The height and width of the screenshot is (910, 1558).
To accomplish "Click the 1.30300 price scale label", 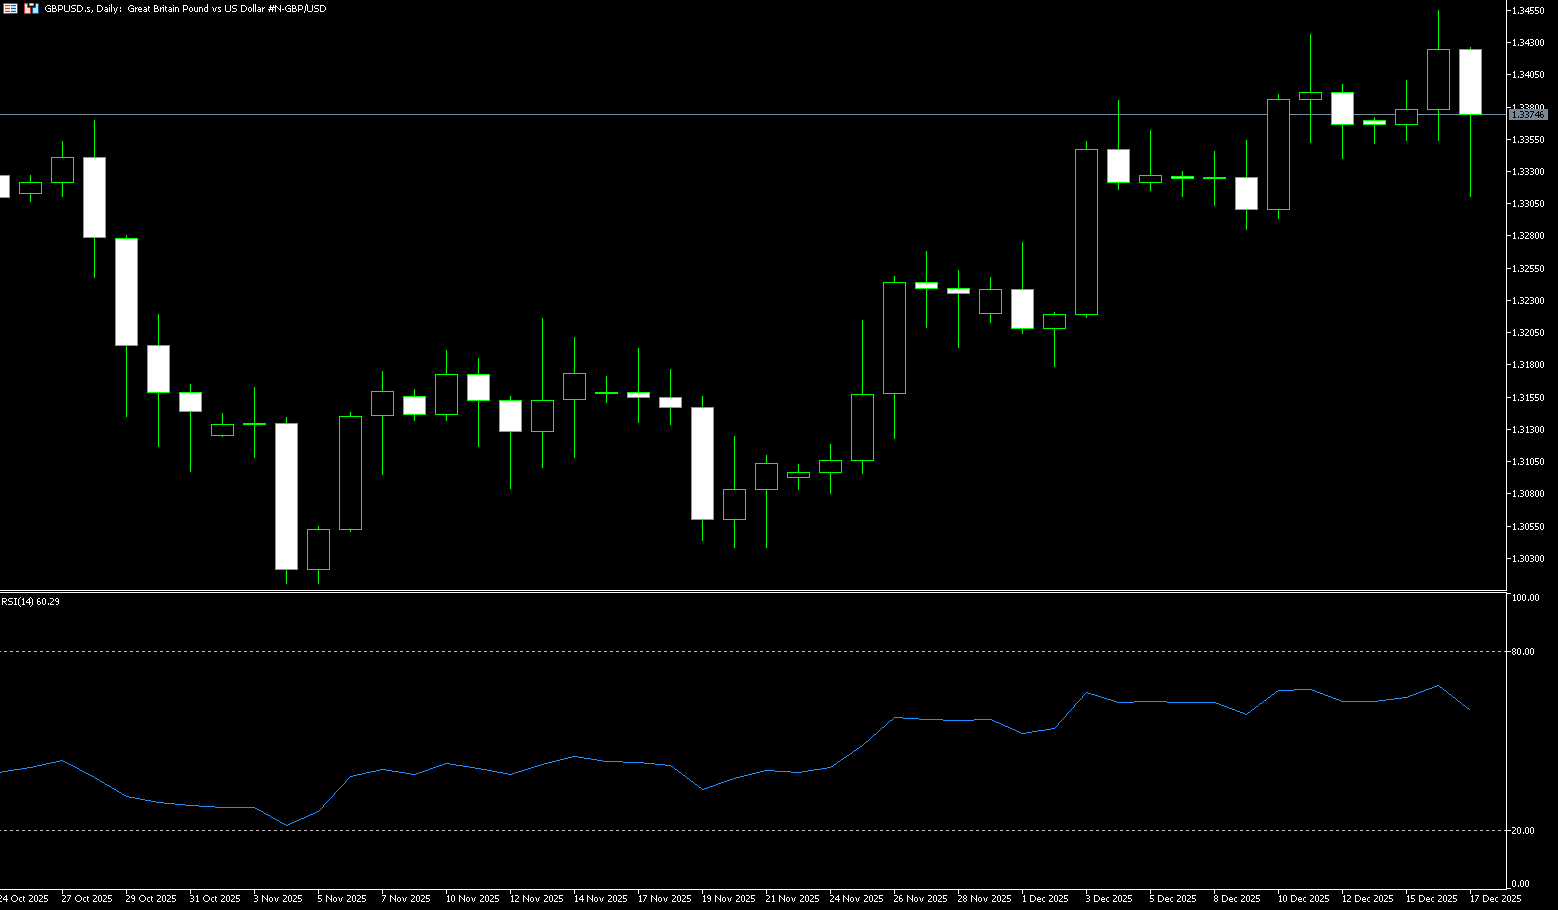I will pyautogui.click(x=1527, y=559).
